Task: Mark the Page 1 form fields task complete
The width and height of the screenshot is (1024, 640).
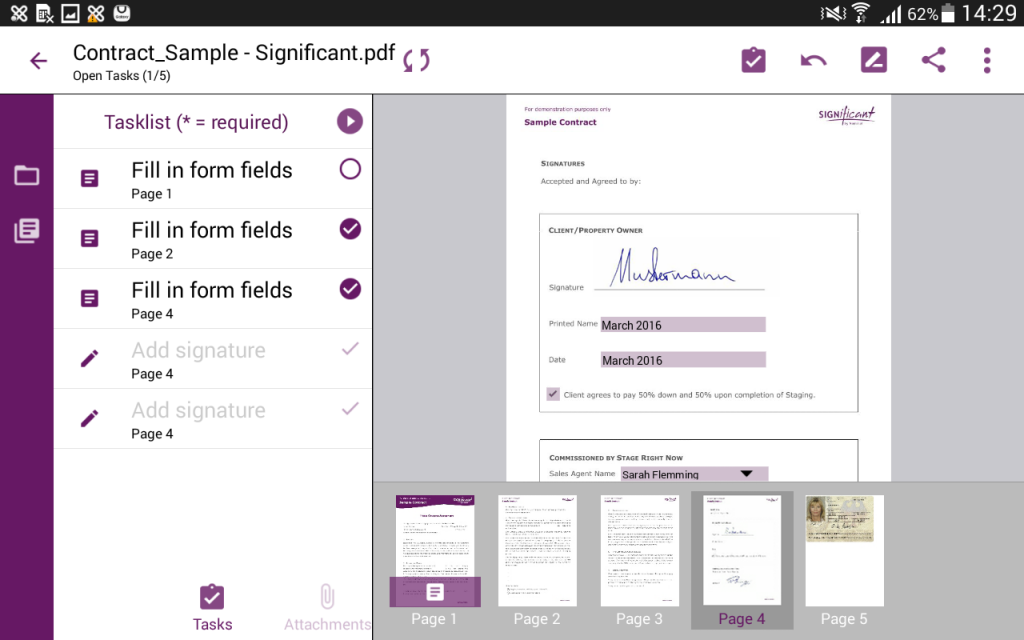Action: point(349,168)
